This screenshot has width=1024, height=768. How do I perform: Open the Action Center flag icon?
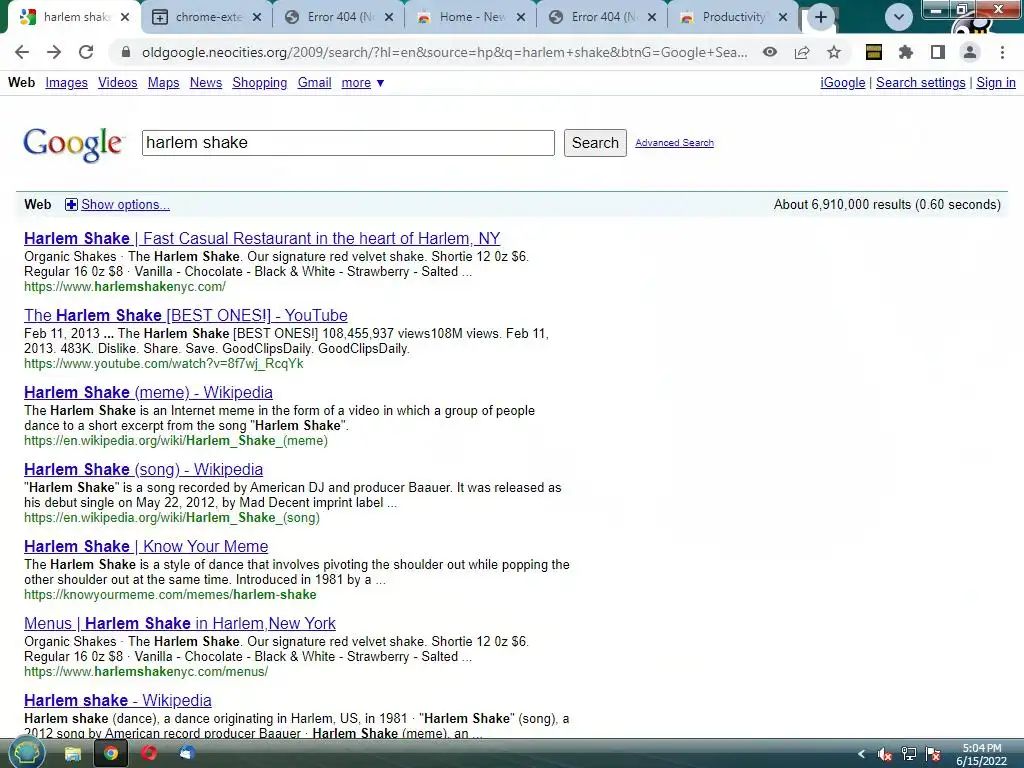coord(933,754)
